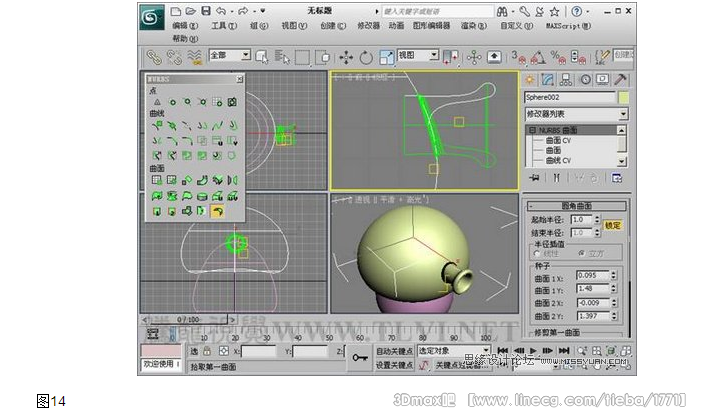The image size is (715, 417).
Task: Increment the 曲面 1 Y spinner
Action: click(614, 286)
